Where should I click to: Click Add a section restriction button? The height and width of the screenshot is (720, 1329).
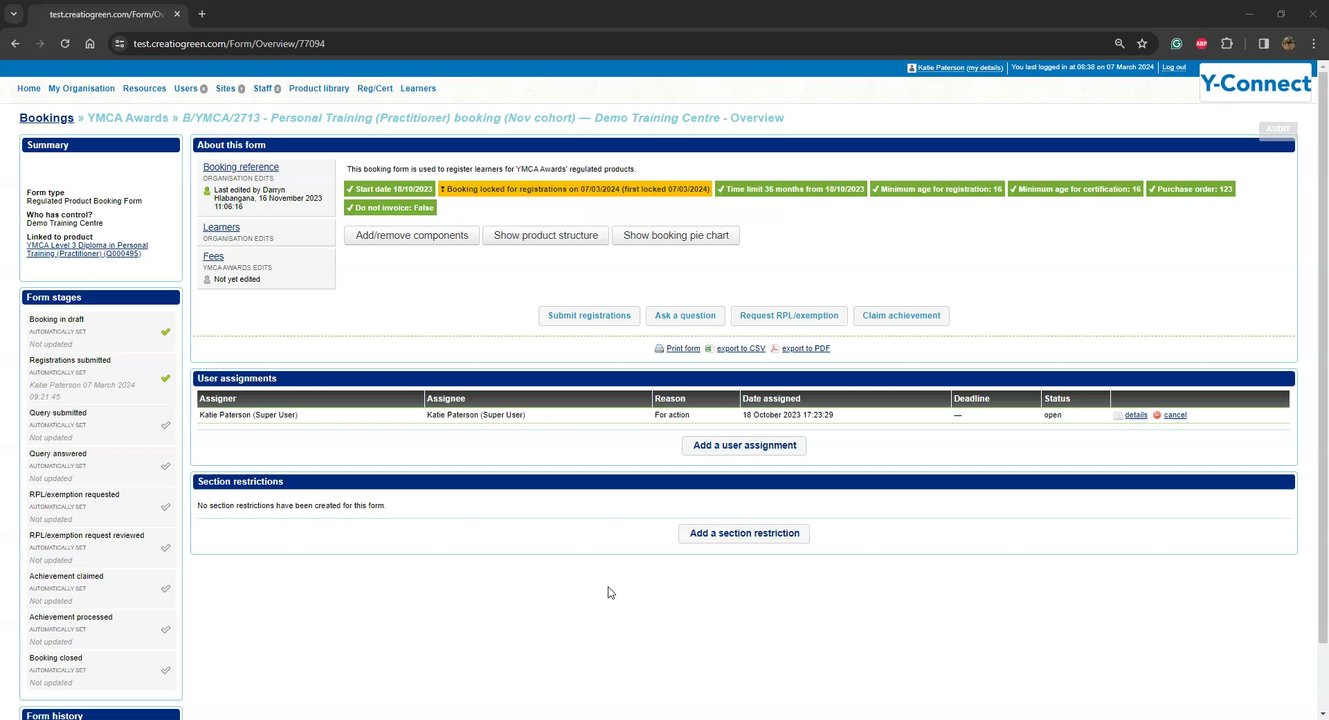coord(744,534)
